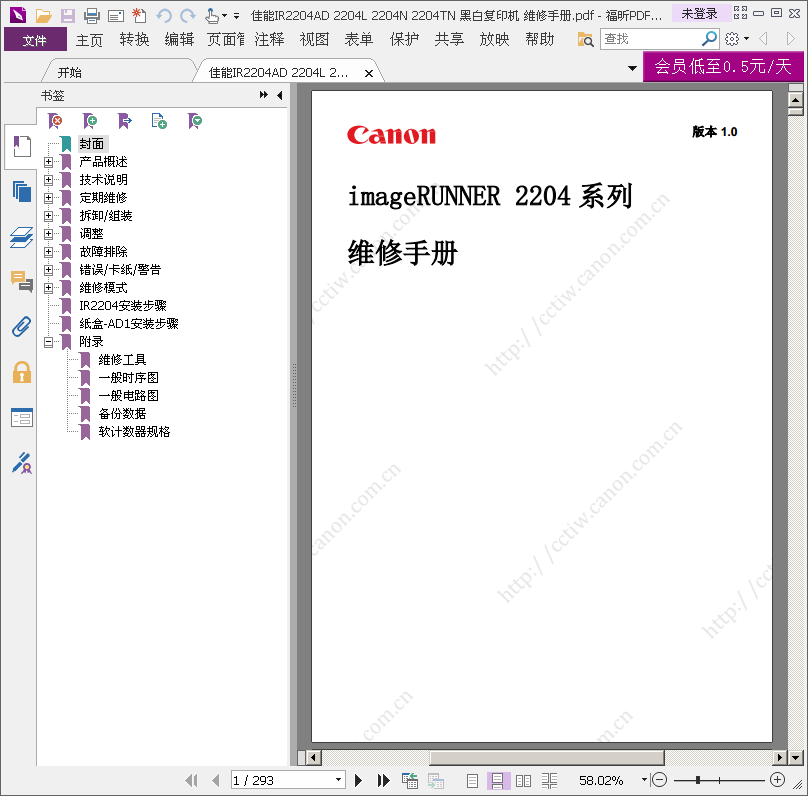Click the 查找 search input field
Viewport: 808px width, 796px height.
[x=651, y=39]
